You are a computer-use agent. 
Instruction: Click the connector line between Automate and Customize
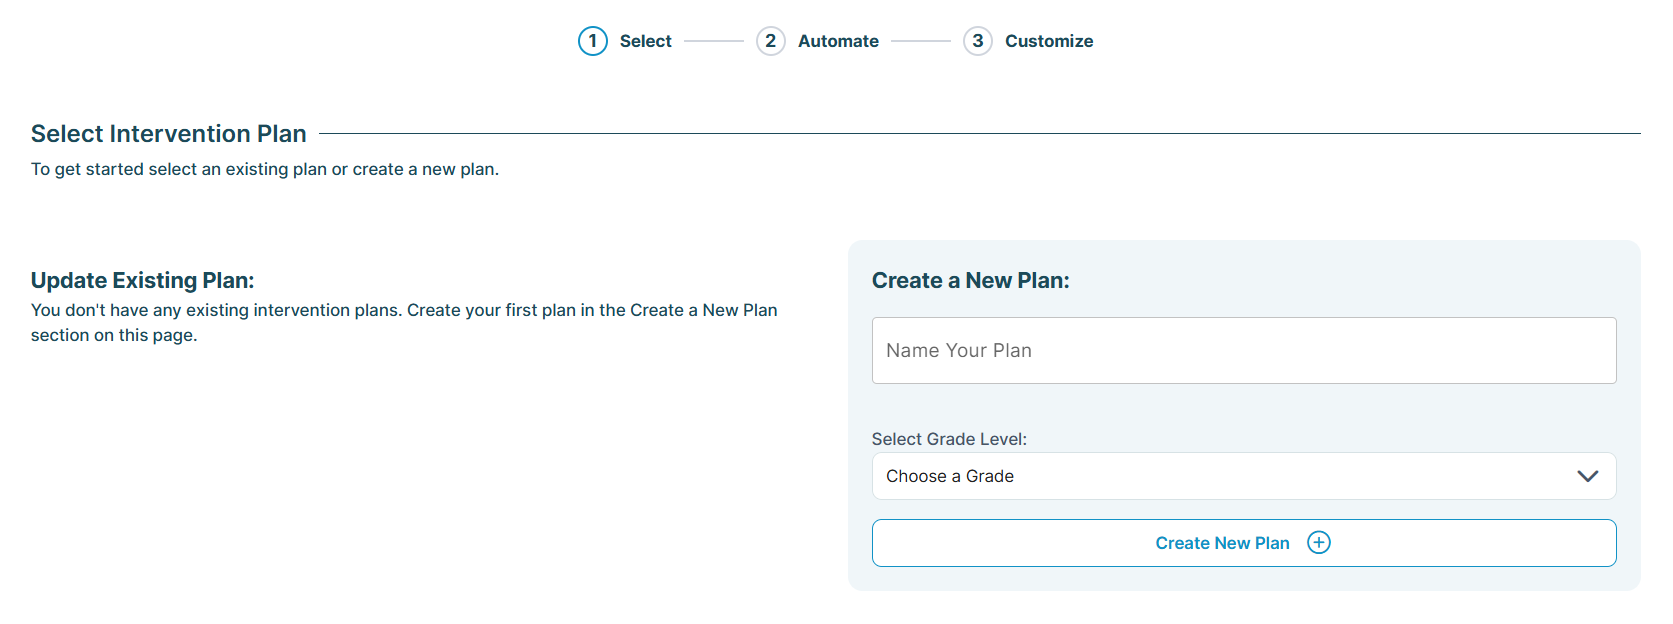[x=920, y=41]
